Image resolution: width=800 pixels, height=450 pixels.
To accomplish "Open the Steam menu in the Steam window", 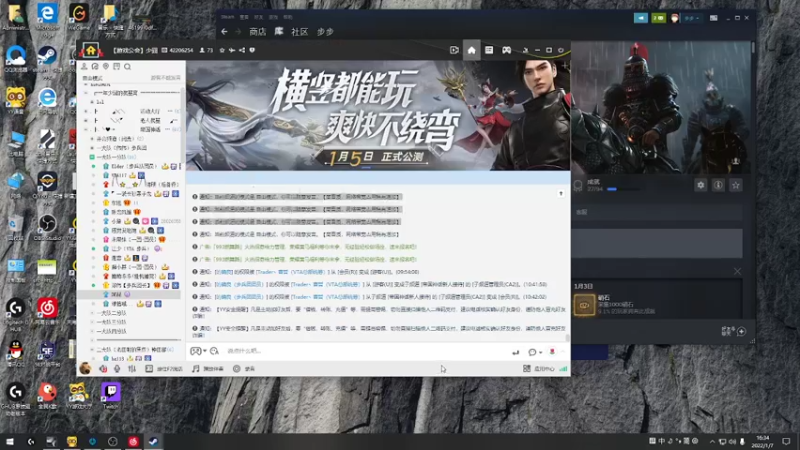I will [228, 17].
